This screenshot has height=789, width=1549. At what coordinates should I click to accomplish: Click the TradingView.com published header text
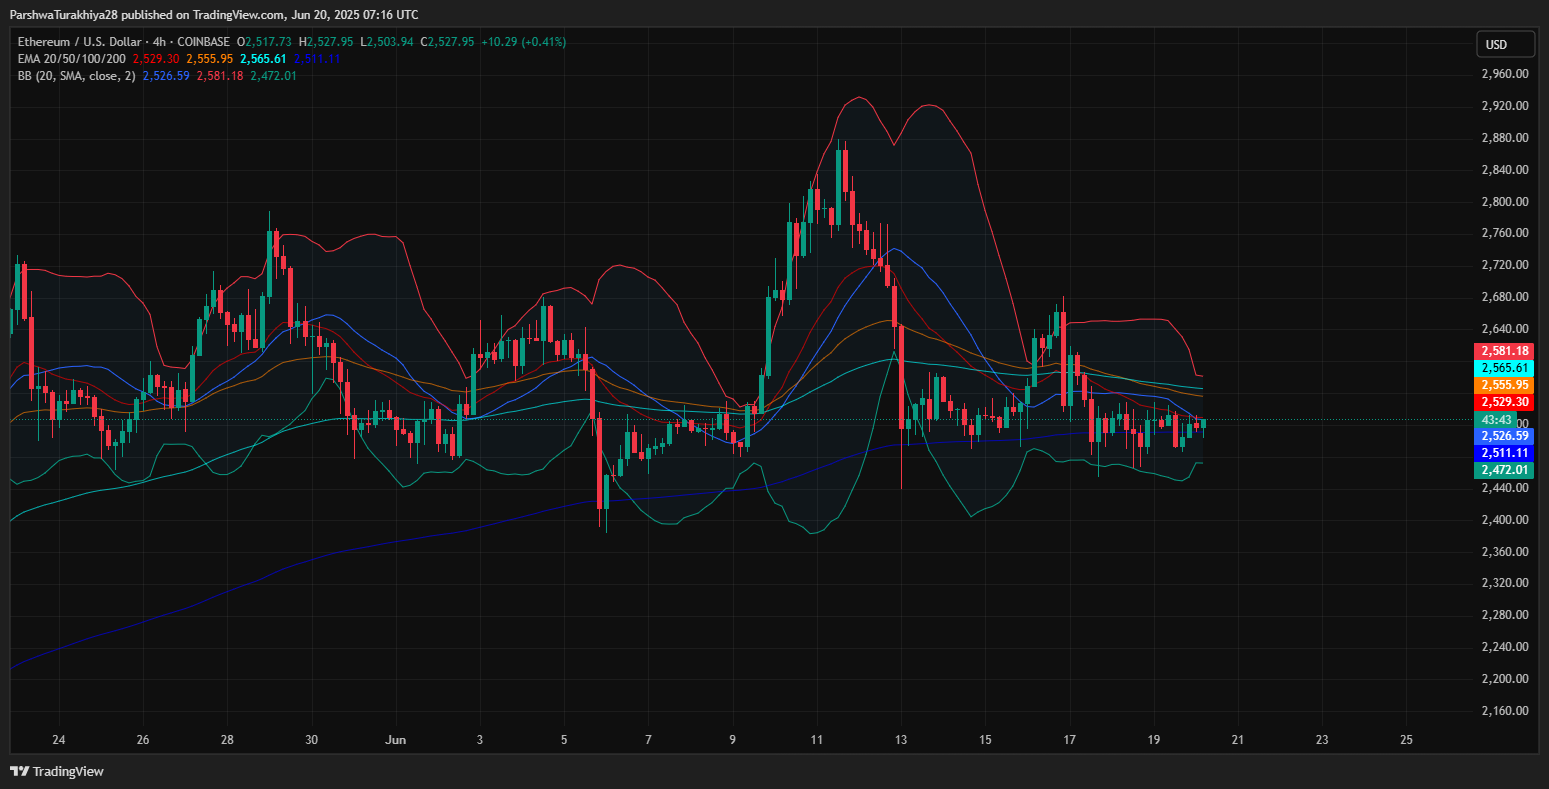click(214, 14)
